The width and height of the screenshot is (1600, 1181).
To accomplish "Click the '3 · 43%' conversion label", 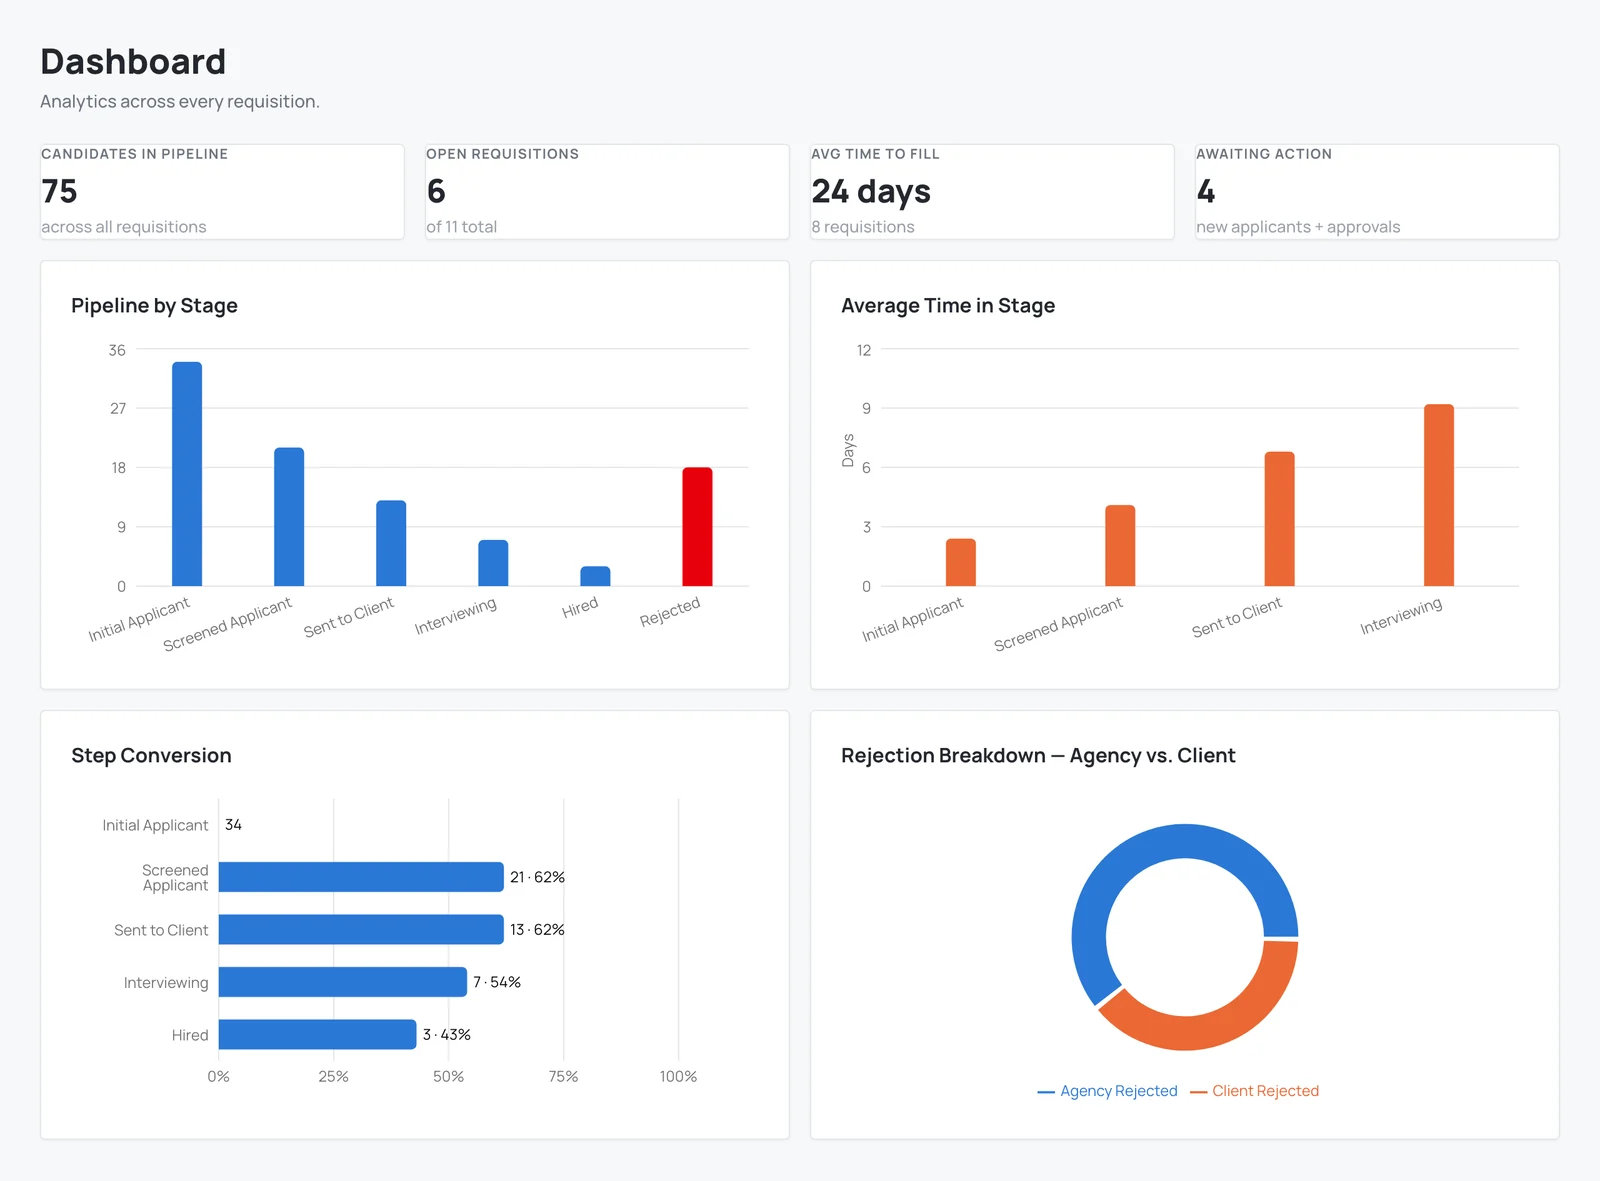I will point(446,1034).
